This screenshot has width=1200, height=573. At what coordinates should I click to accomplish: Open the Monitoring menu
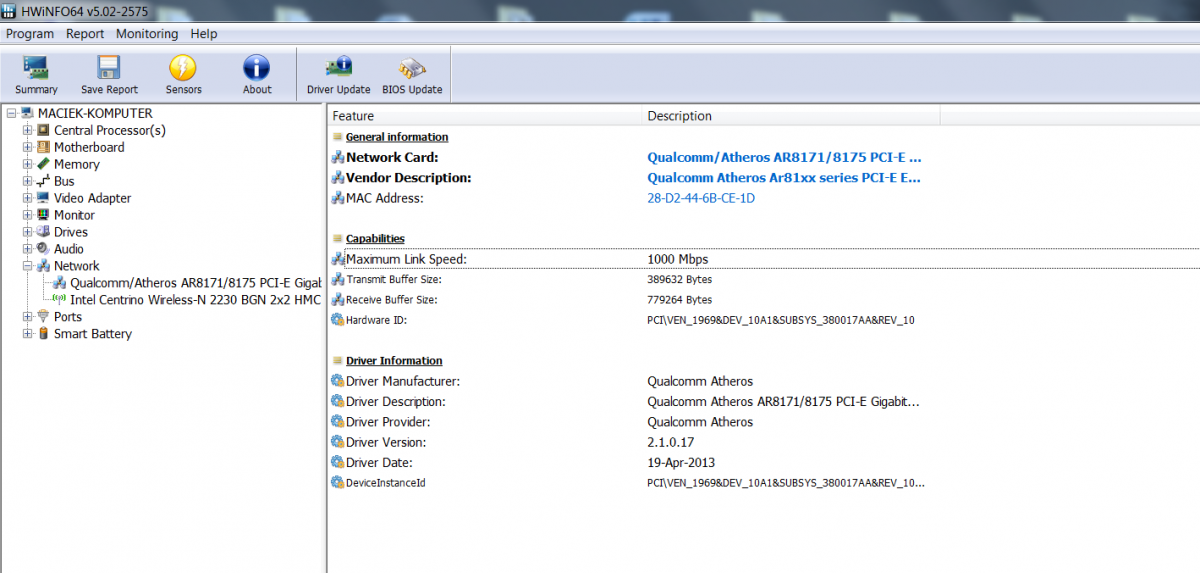point(147,33)
